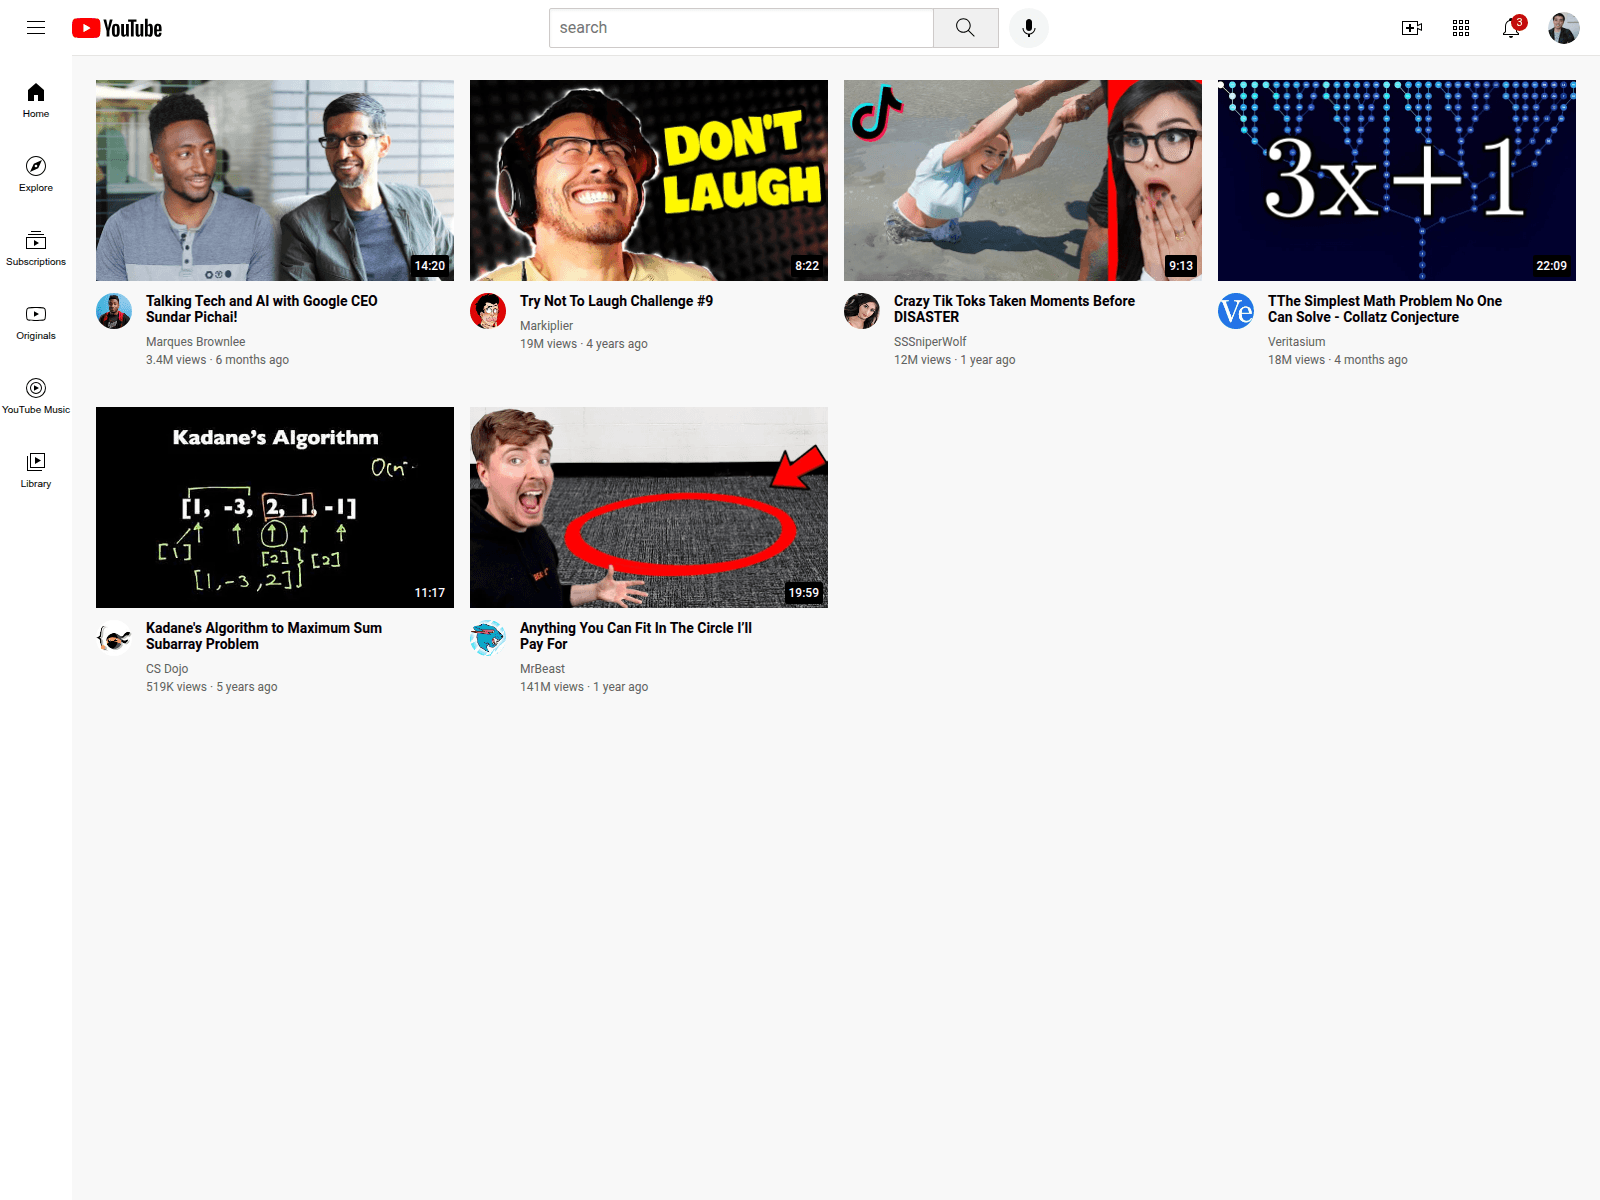The image size is (1600, 1200).
Task: Open notifications bell with 3 badge
Action: click(1512, 27)
